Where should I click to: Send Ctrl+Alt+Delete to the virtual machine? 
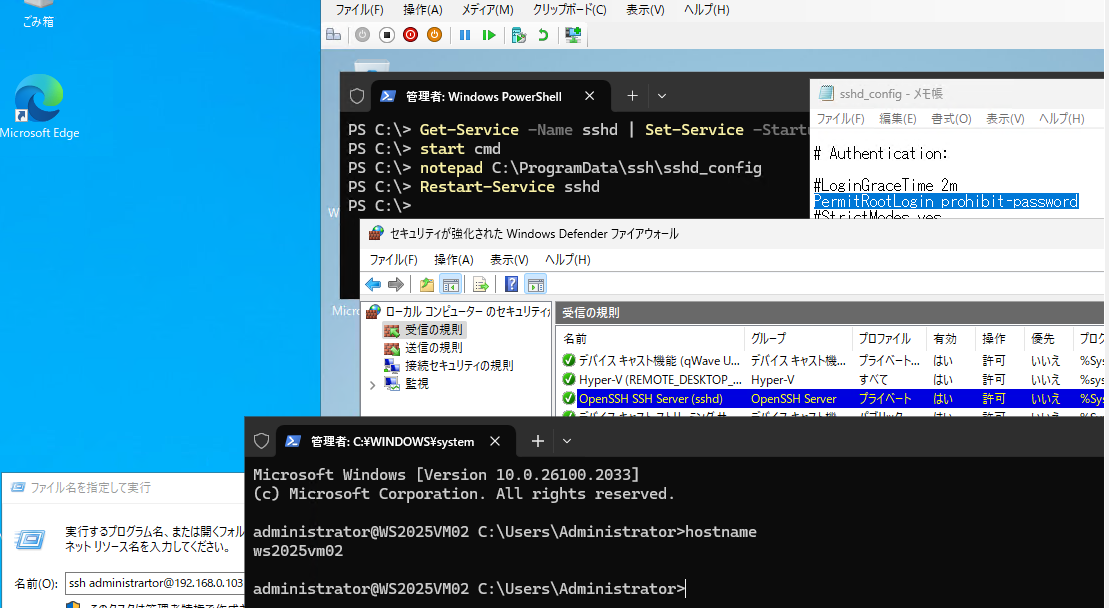pyautogui.click(x=334, y=34)
